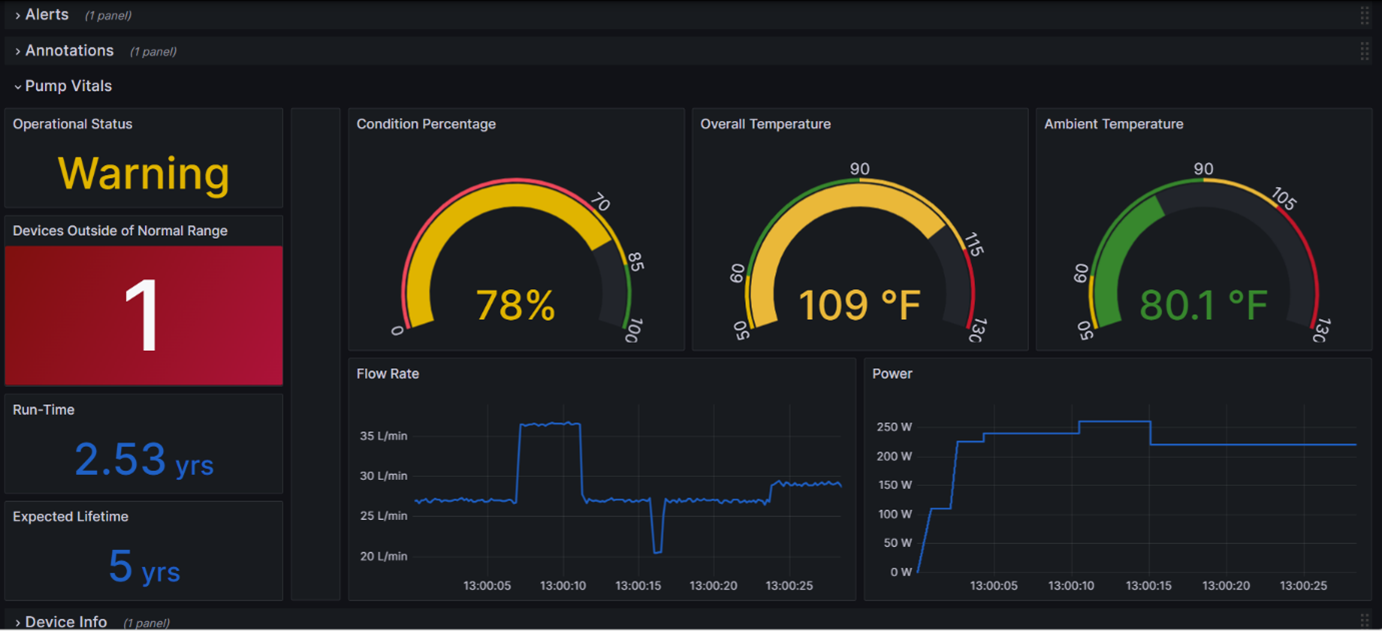This screenshot has height=631, width=1382.
Task: Expand the Alerts row chevron
Action: coord(17,16)
